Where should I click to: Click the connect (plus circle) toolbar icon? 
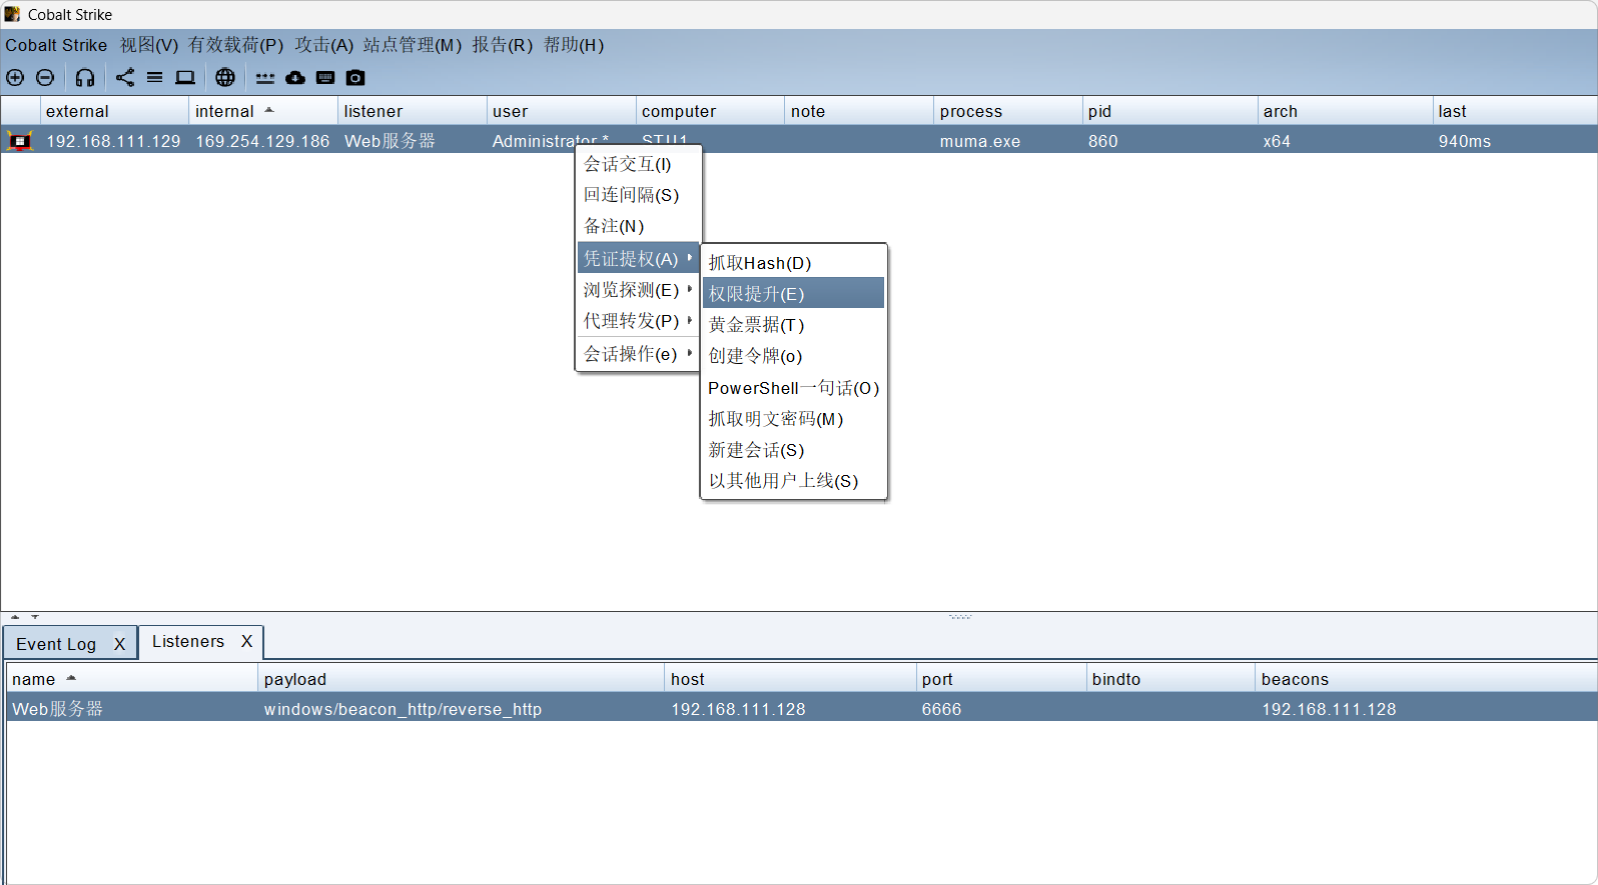pyautogui.click(x=15, y=77)
